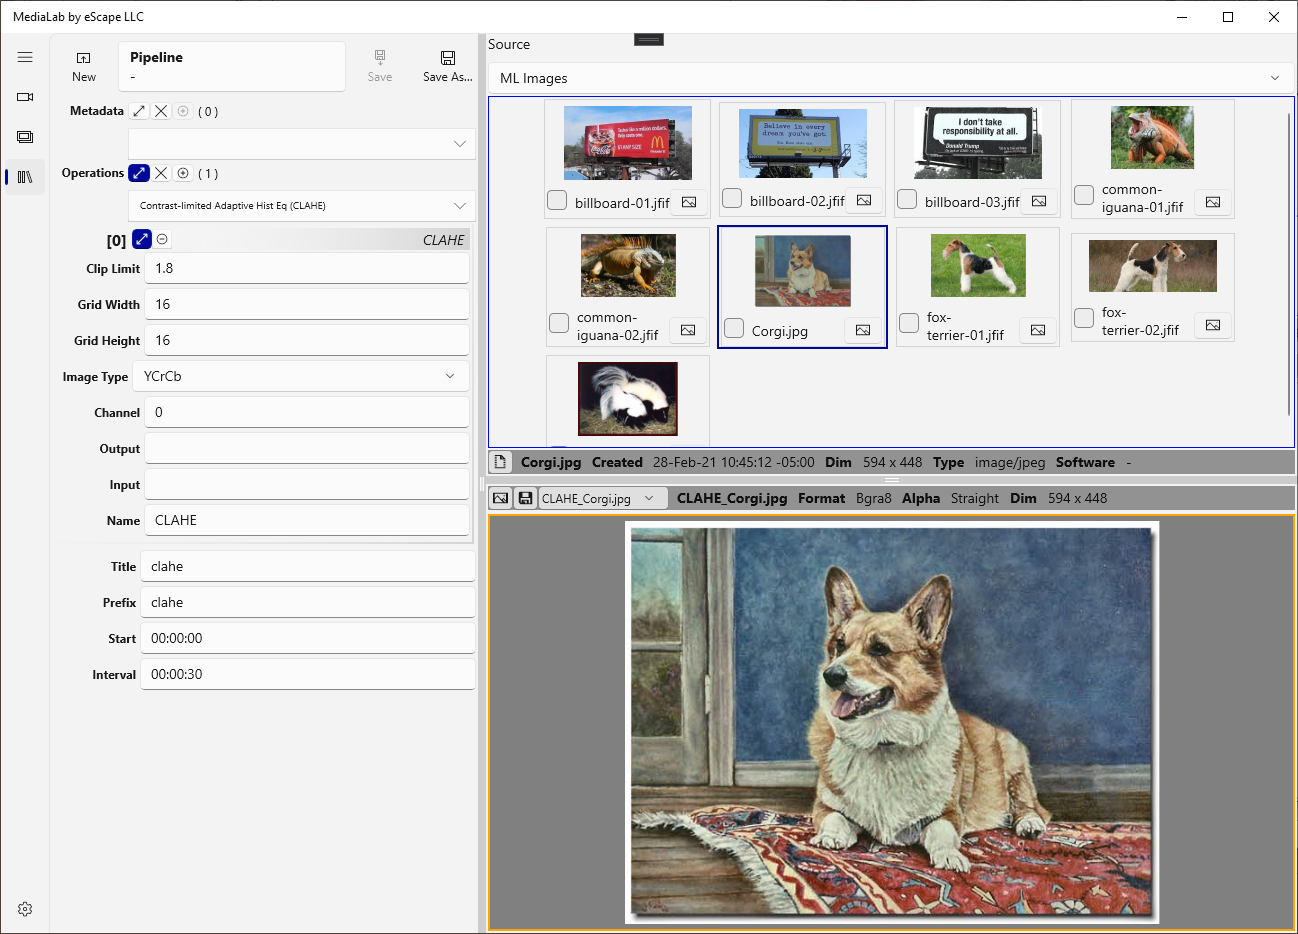Tick the billboard-02.jfif checkbox

pyautogui.click(x=732, y=199)
